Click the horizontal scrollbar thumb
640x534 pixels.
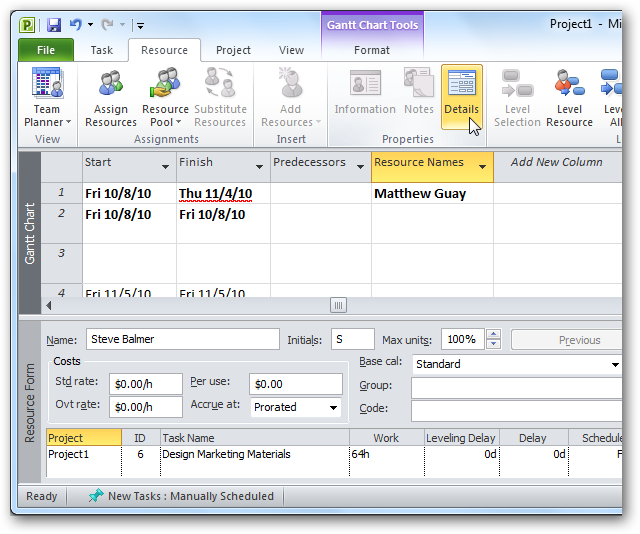point(338,305)
